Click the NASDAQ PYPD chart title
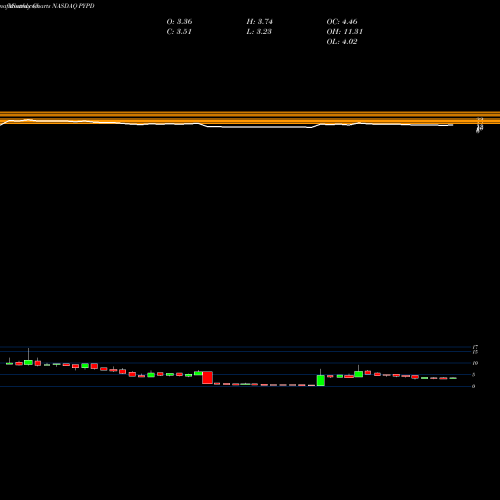The width and height of the screenshot is (500, 500). tap(74, 6)
